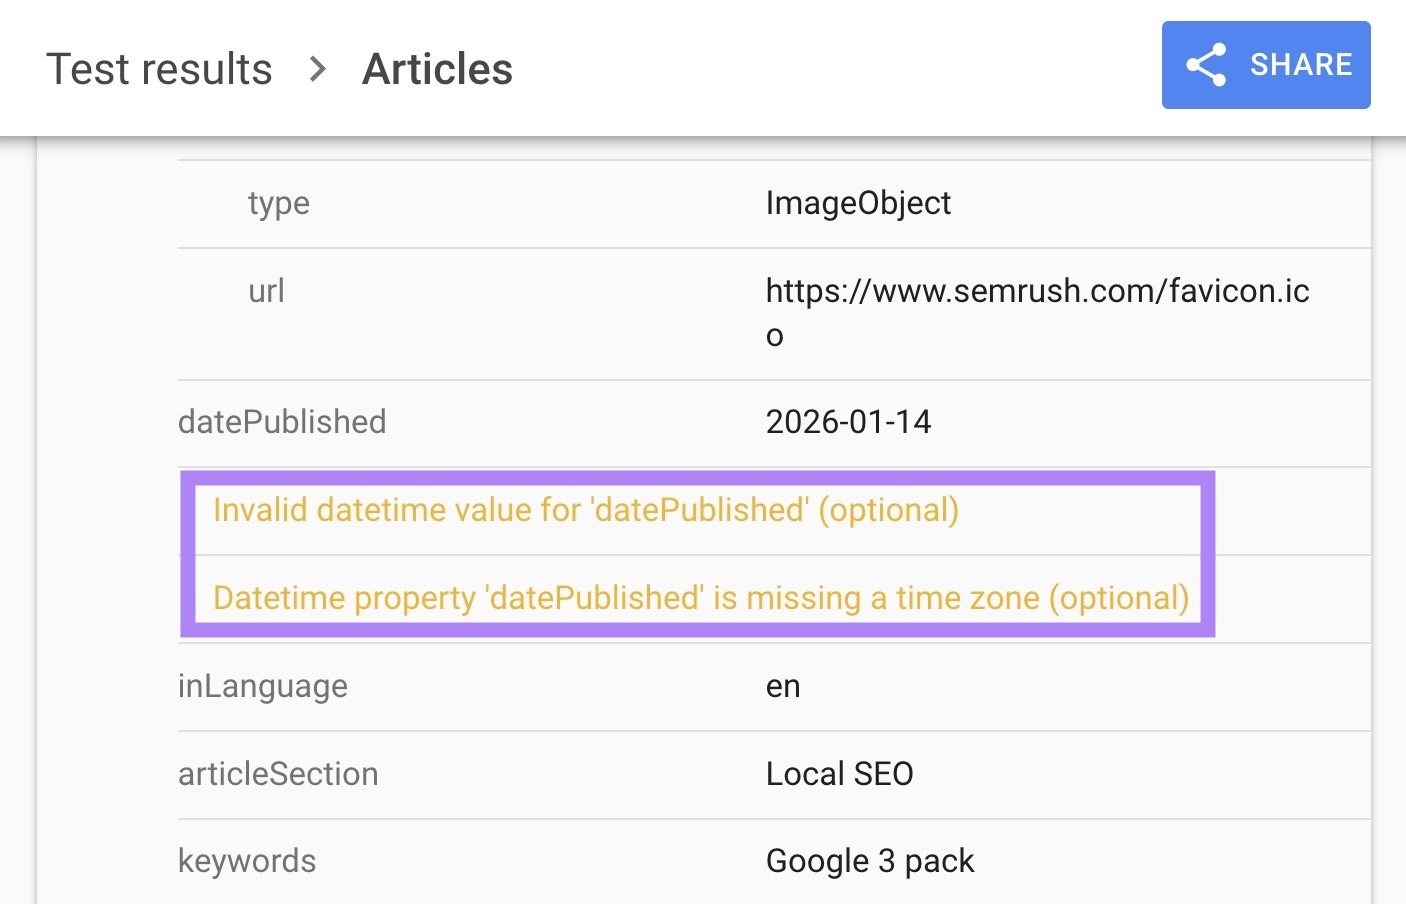The width and height of the screenshot is (1406, 904).
Task: Click the breadcrumb chevron between Test results and Articles
Action: [317, 70]
